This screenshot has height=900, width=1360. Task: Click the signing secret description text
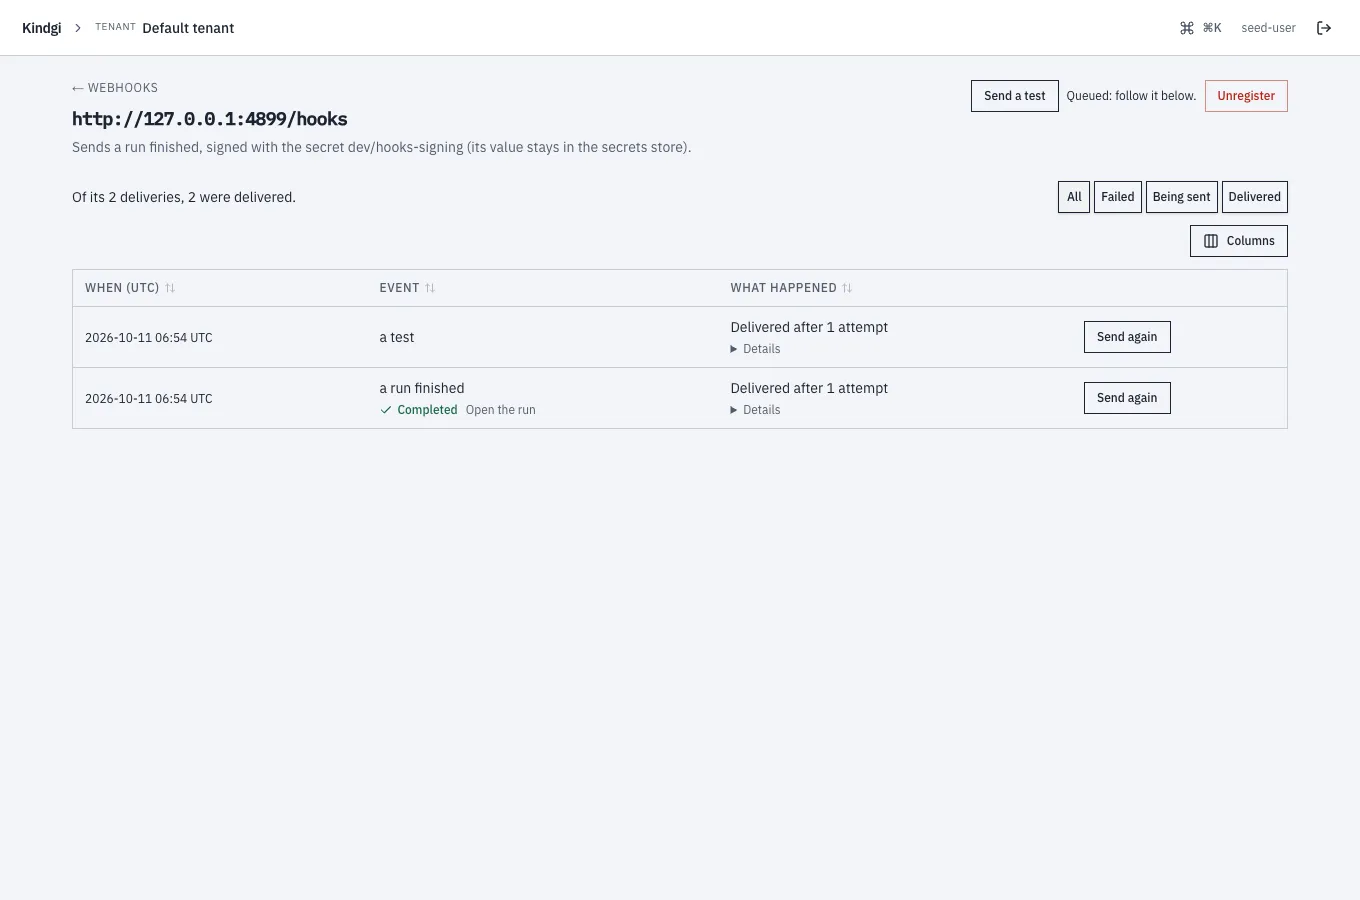pos(381,147)
